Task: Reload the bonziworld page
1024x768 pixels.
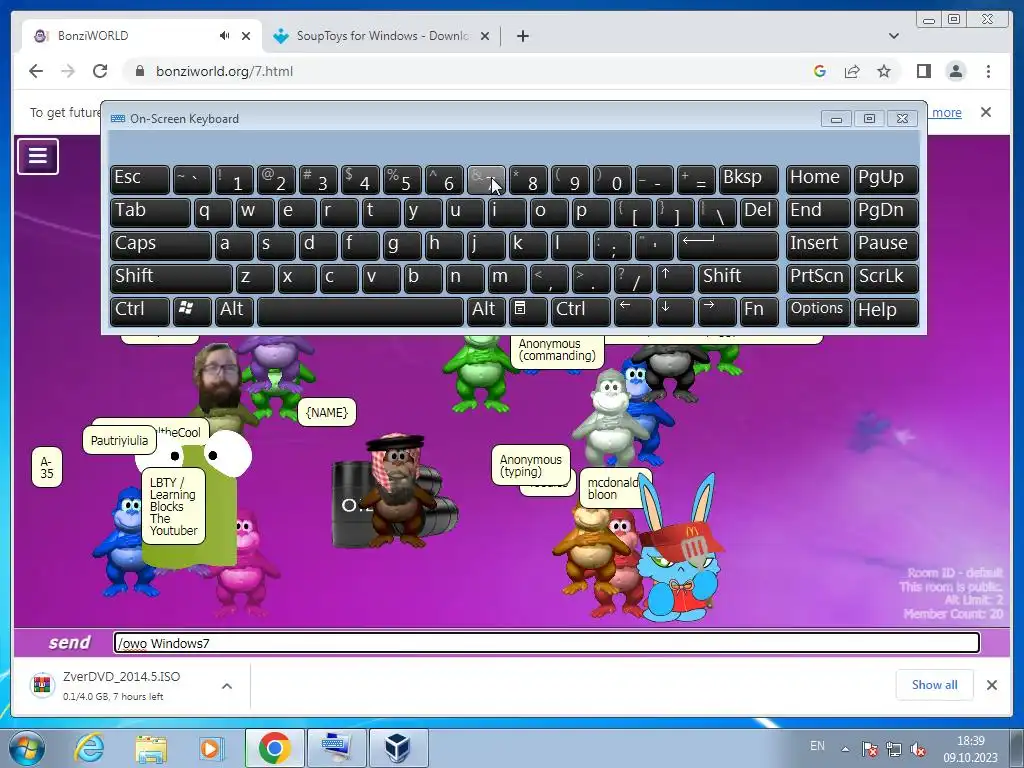Action: point(100,71)
